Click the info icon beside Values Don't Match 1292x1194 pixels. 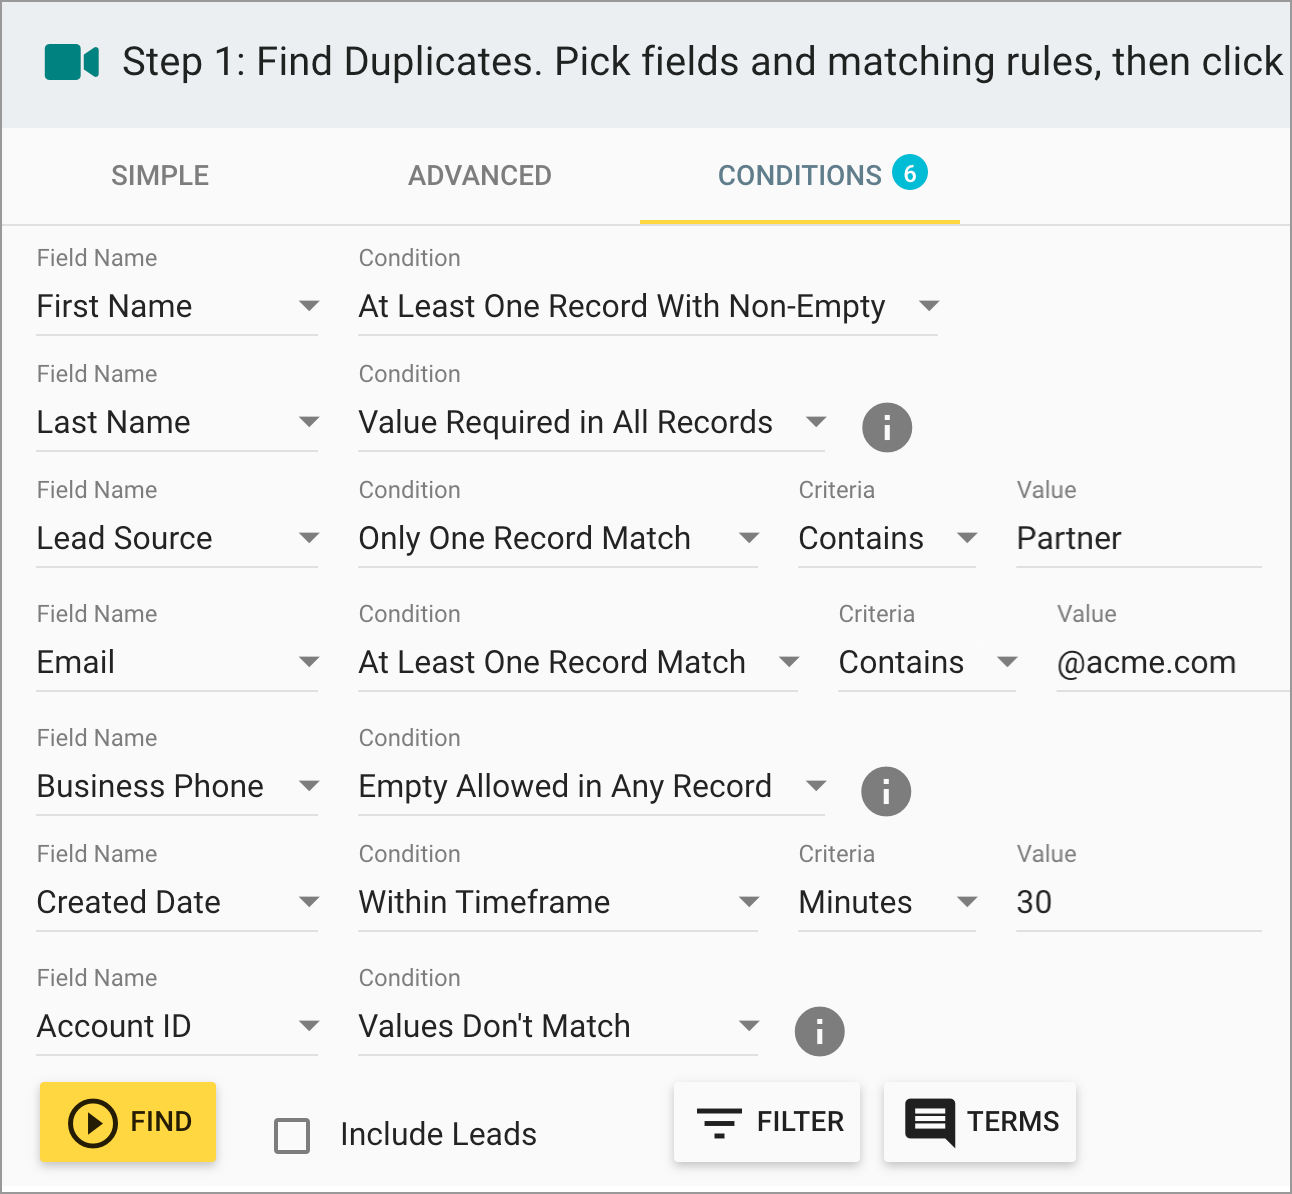820,1031
